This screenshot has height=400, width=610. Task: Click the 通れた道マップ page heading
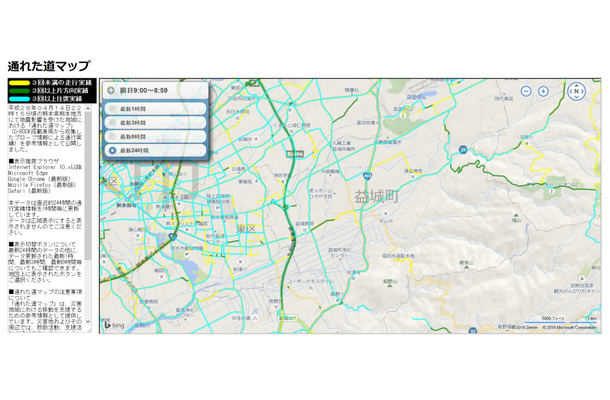click(x=49, y=66)
